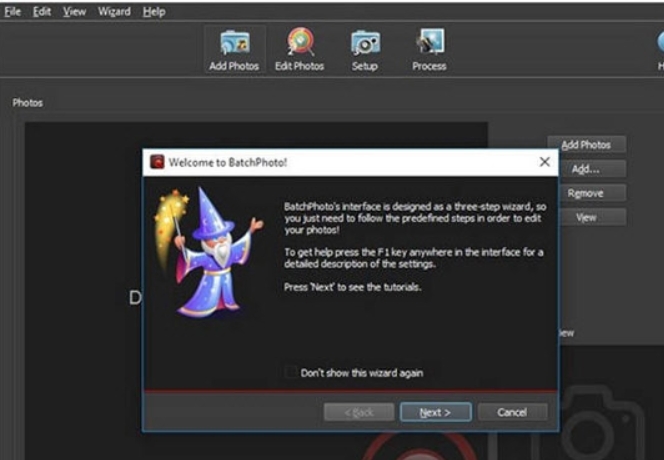This screenshot has height=460, width=664.
Task: Select the Process step icon
Action: 429,50
